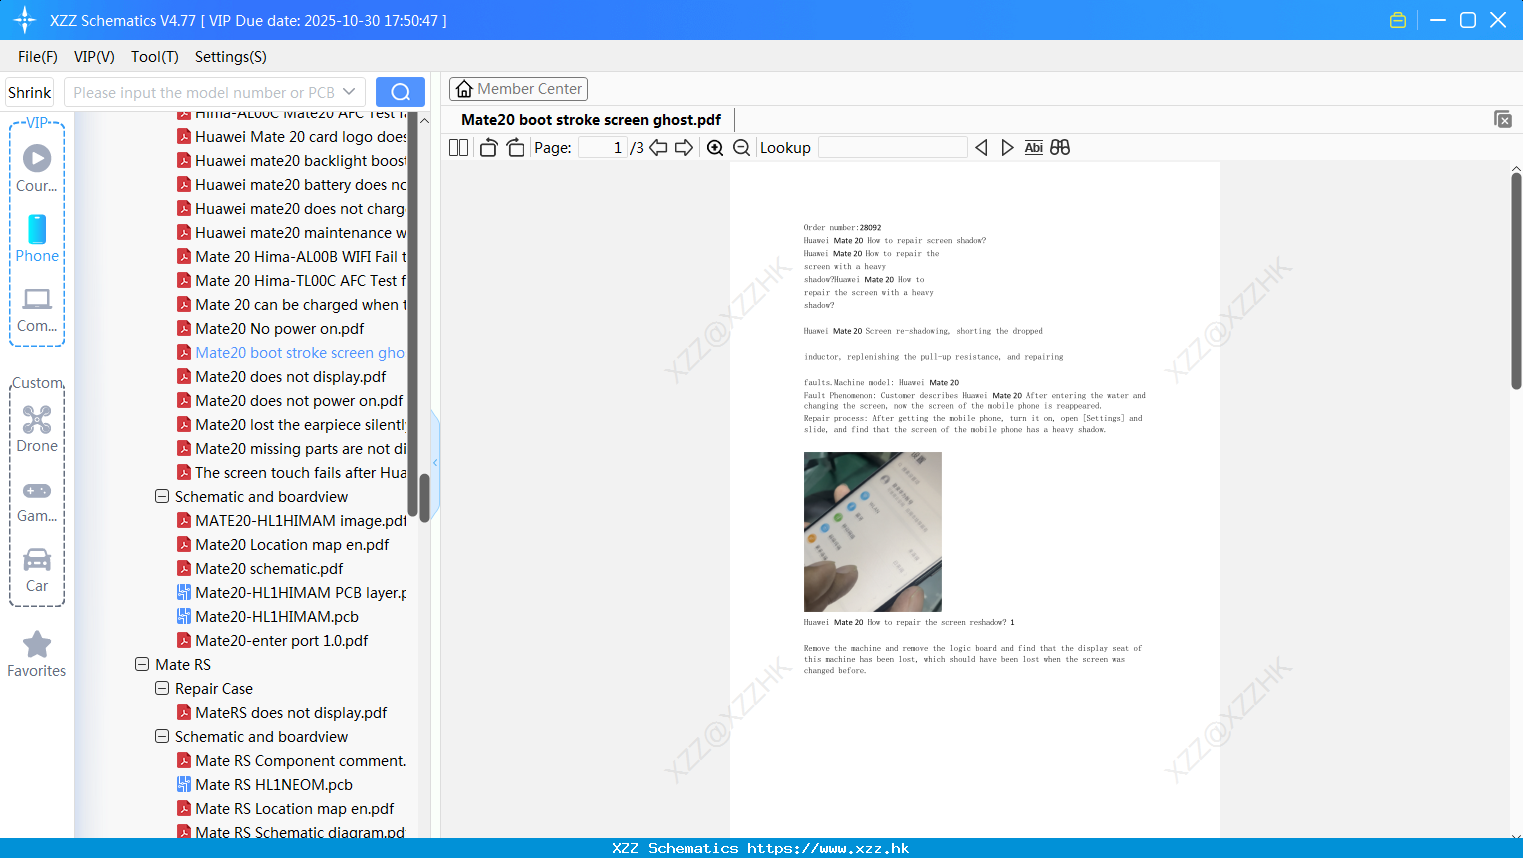Click the phone photo in PDF

(873, 531)
